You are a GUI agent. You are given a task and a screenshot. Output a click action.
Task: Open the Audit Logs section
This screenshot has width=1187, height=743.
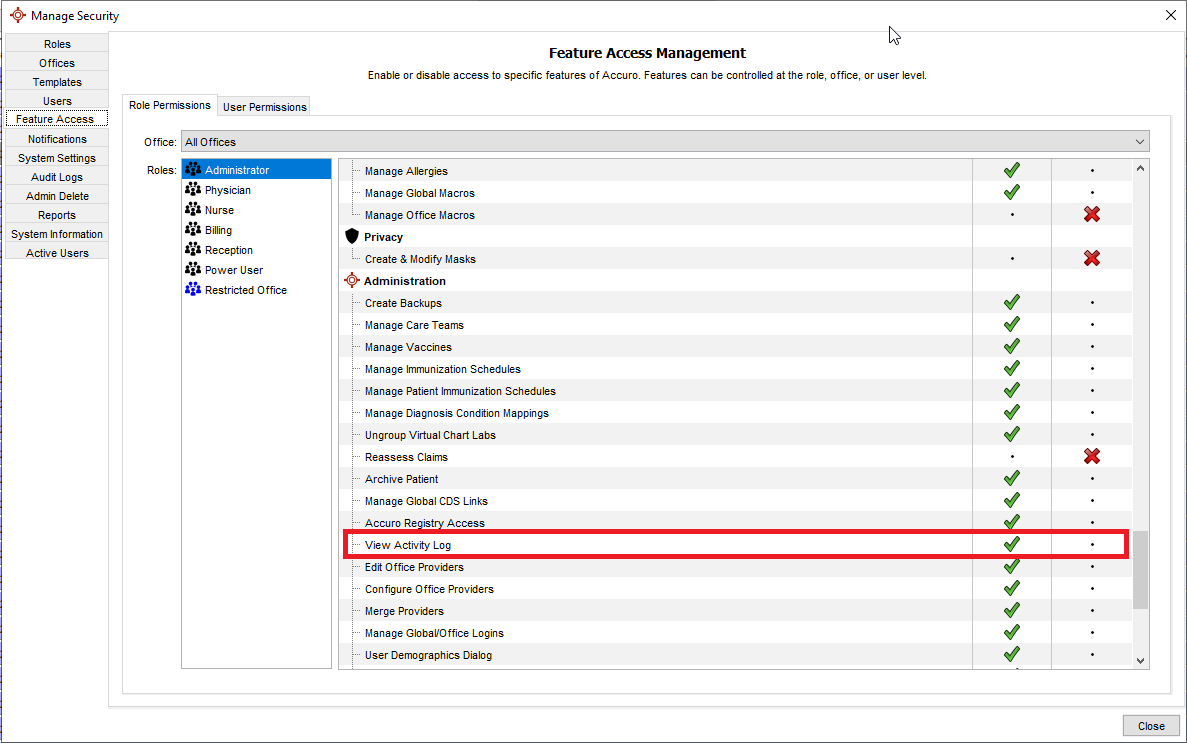[x=57, y=177]
